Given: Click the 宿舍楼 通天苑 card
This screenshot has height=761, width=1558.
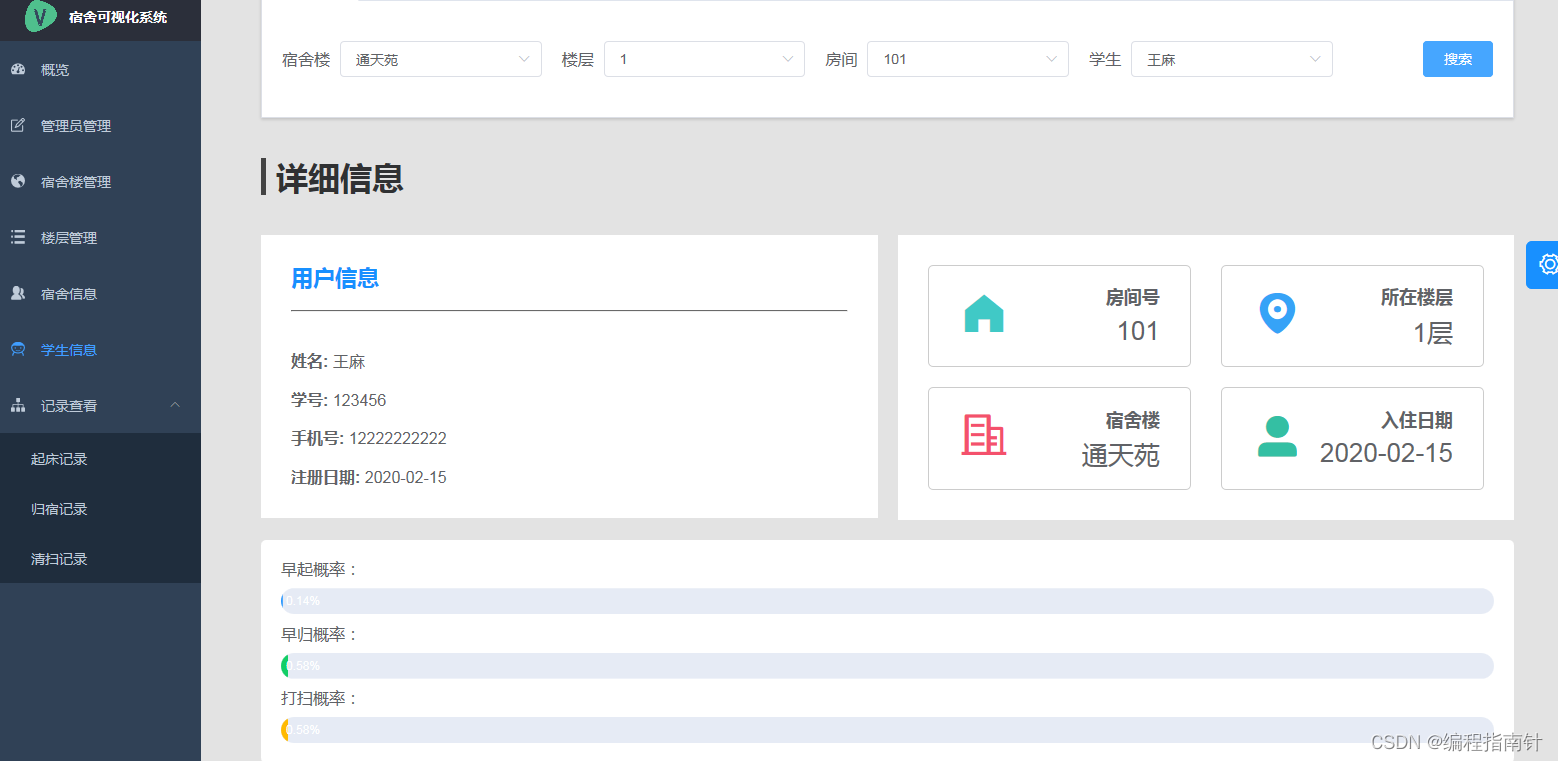Looking at the screenshot, I should tap(1059, 438).
